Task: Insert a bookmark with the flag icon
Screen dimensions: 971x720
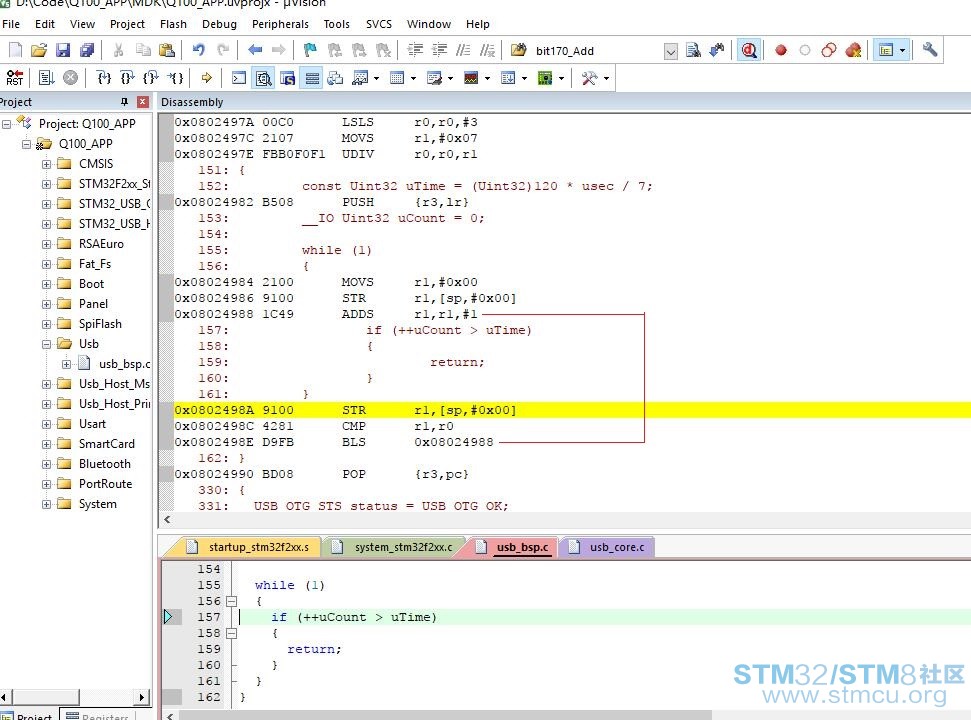Action: tap(310, 50)
